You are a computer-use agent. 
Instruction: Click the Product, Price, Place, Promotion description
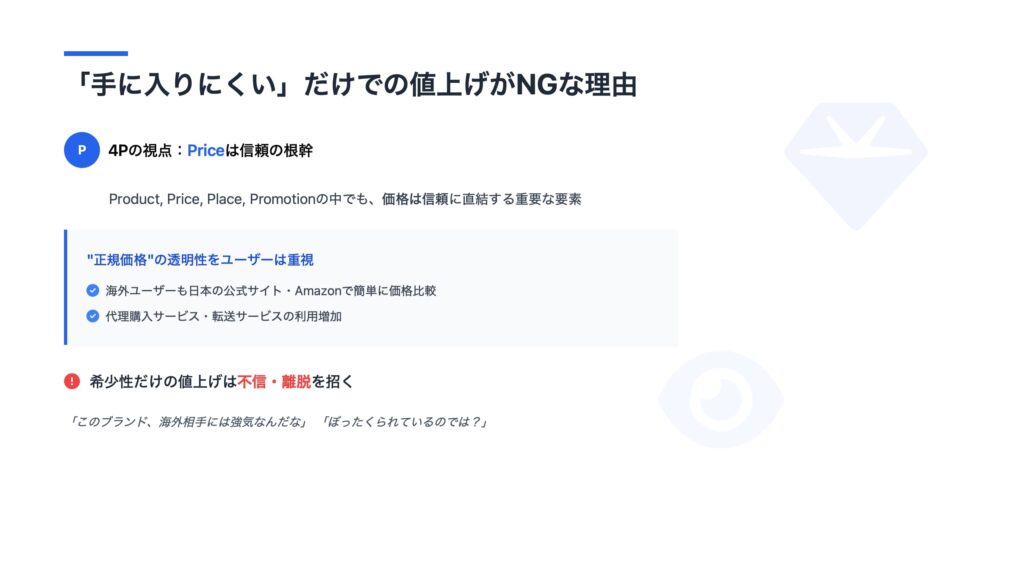[x=345, y=199]
